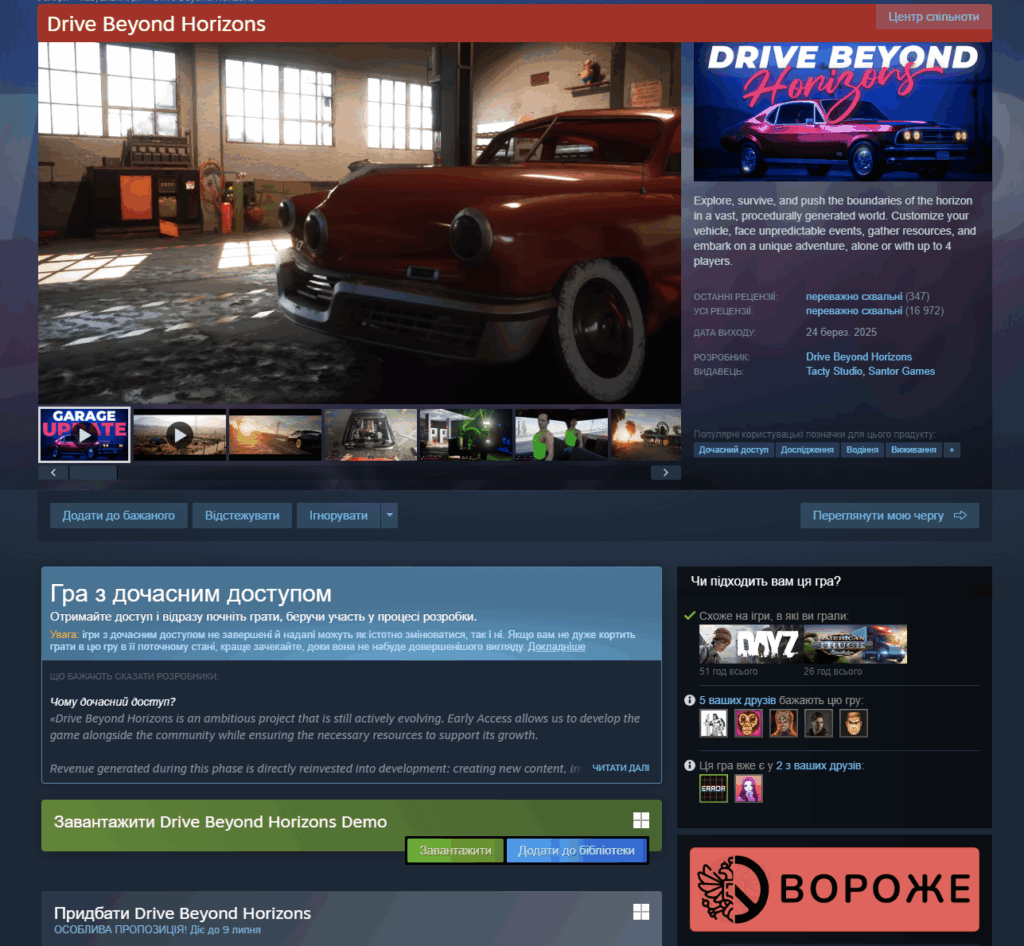
Task: Click Windows icon in Придбати purchase banner
Action: point(641,912)
